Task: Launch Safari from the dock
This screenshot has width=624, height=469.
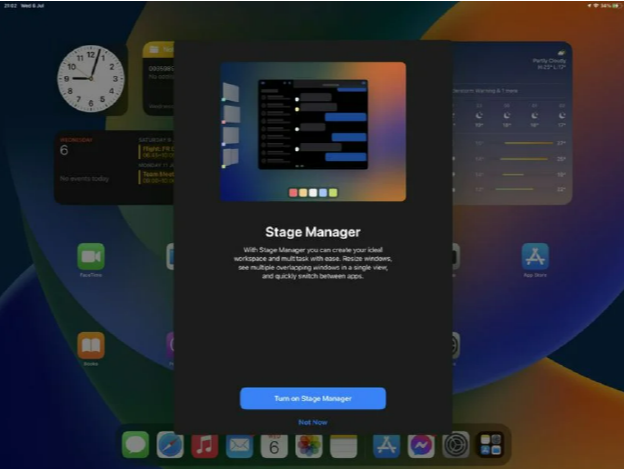Action: (x=170, y=445)
